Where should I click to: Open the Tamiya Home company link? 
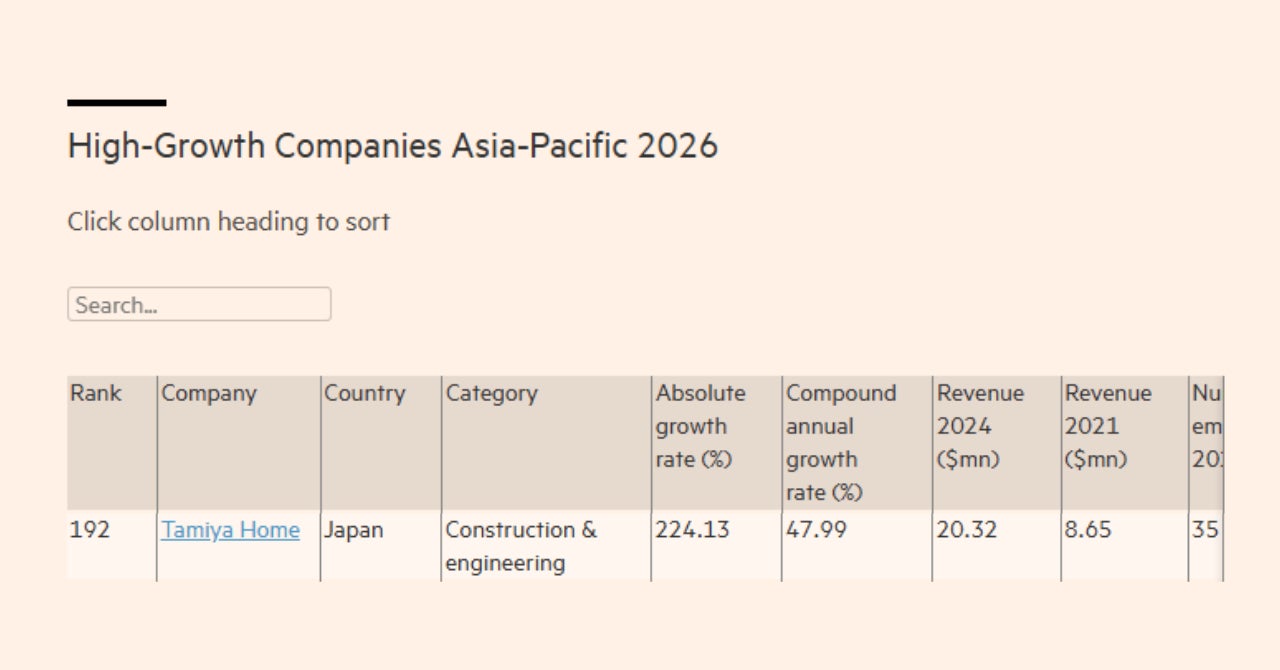click(231, 530)
